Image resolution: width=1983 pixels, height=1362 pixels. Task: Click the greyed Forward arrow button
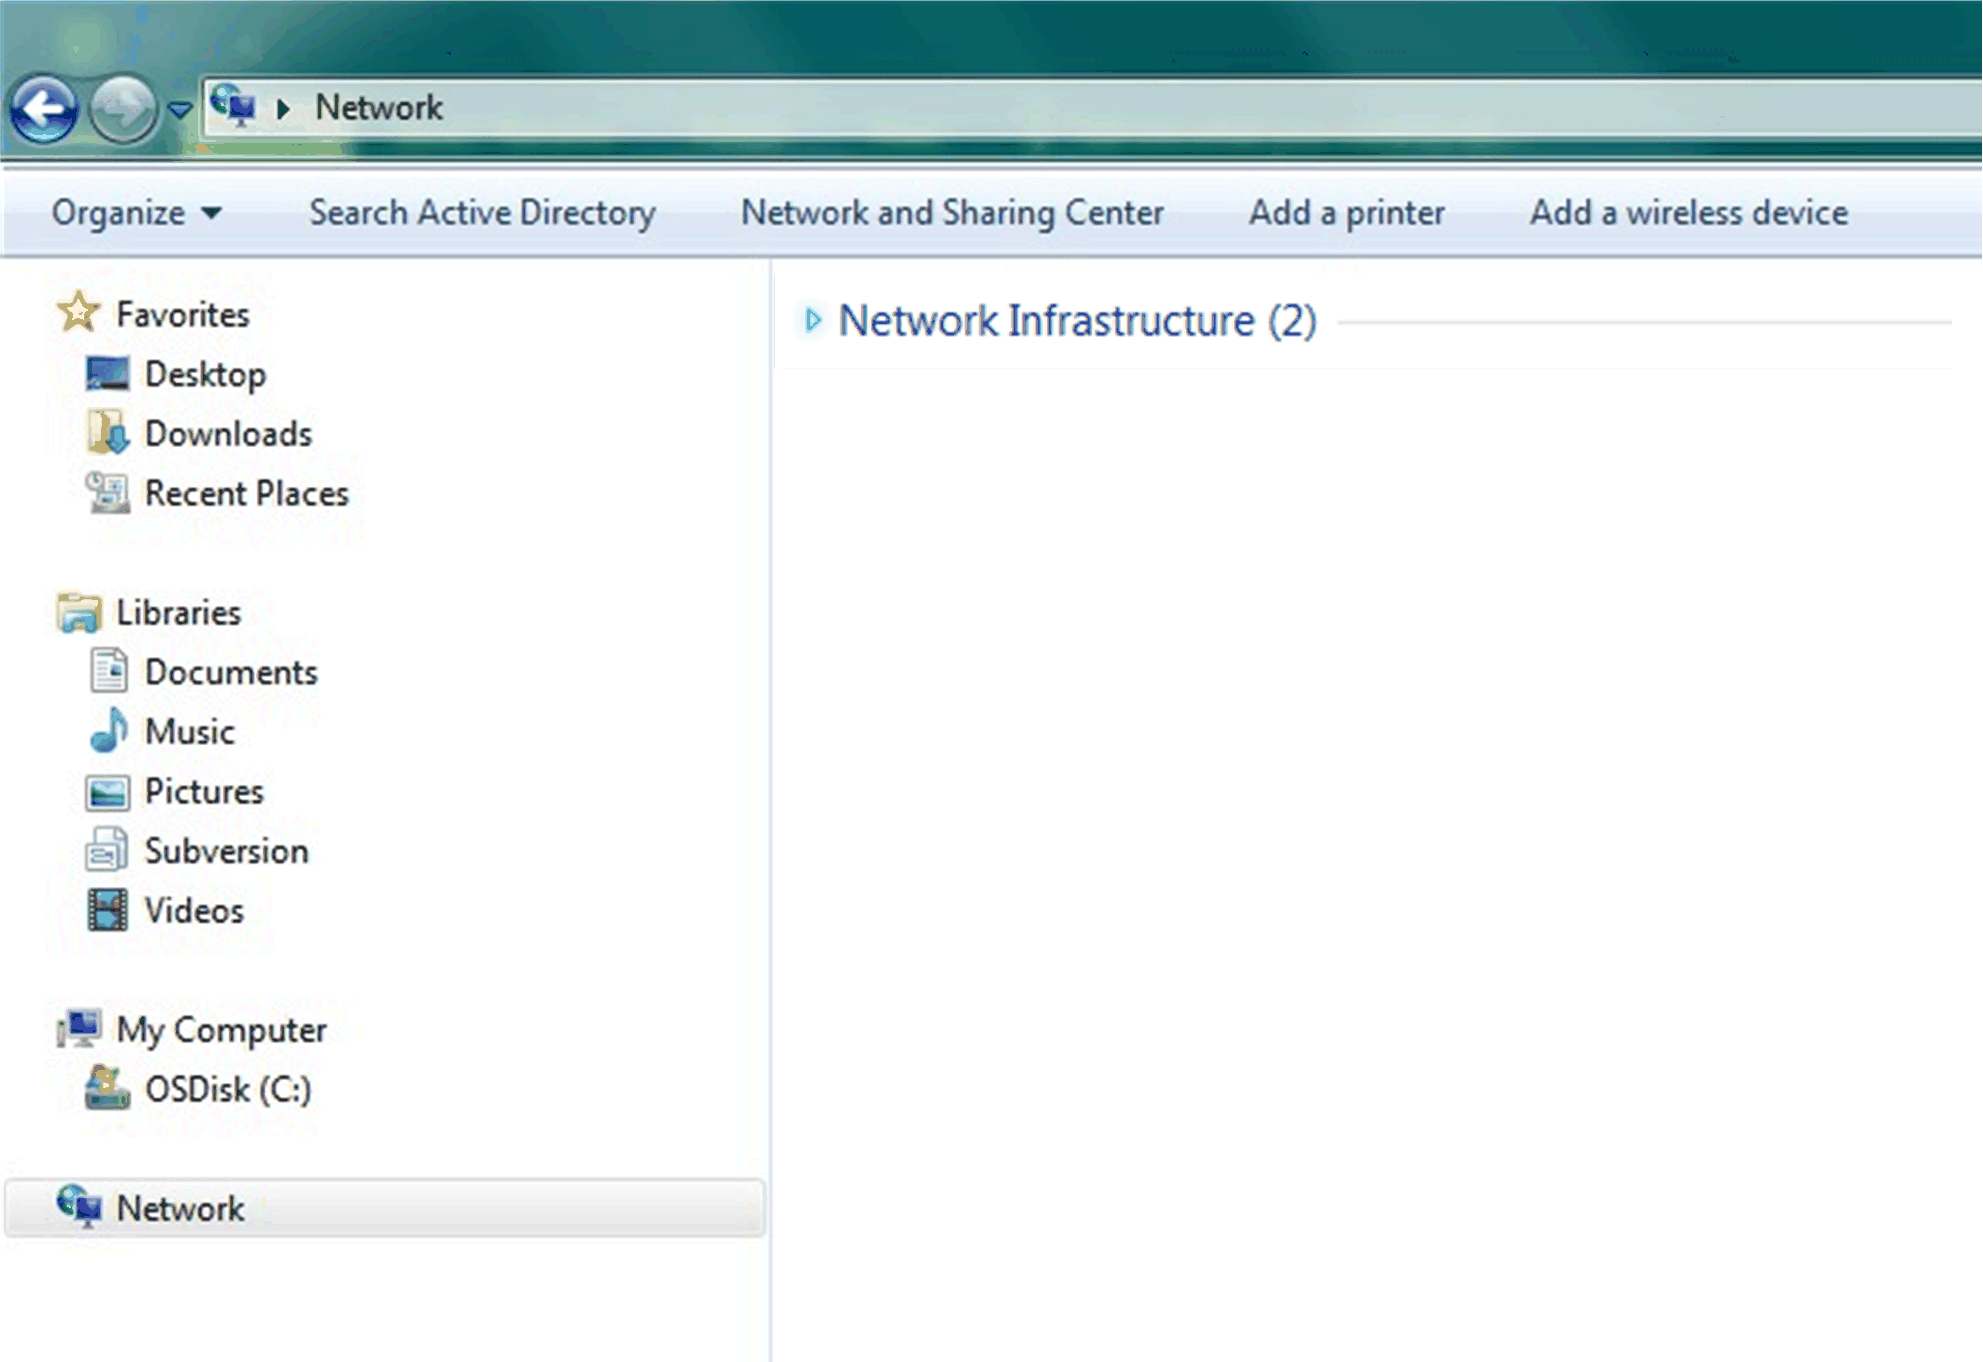(123, 108)
